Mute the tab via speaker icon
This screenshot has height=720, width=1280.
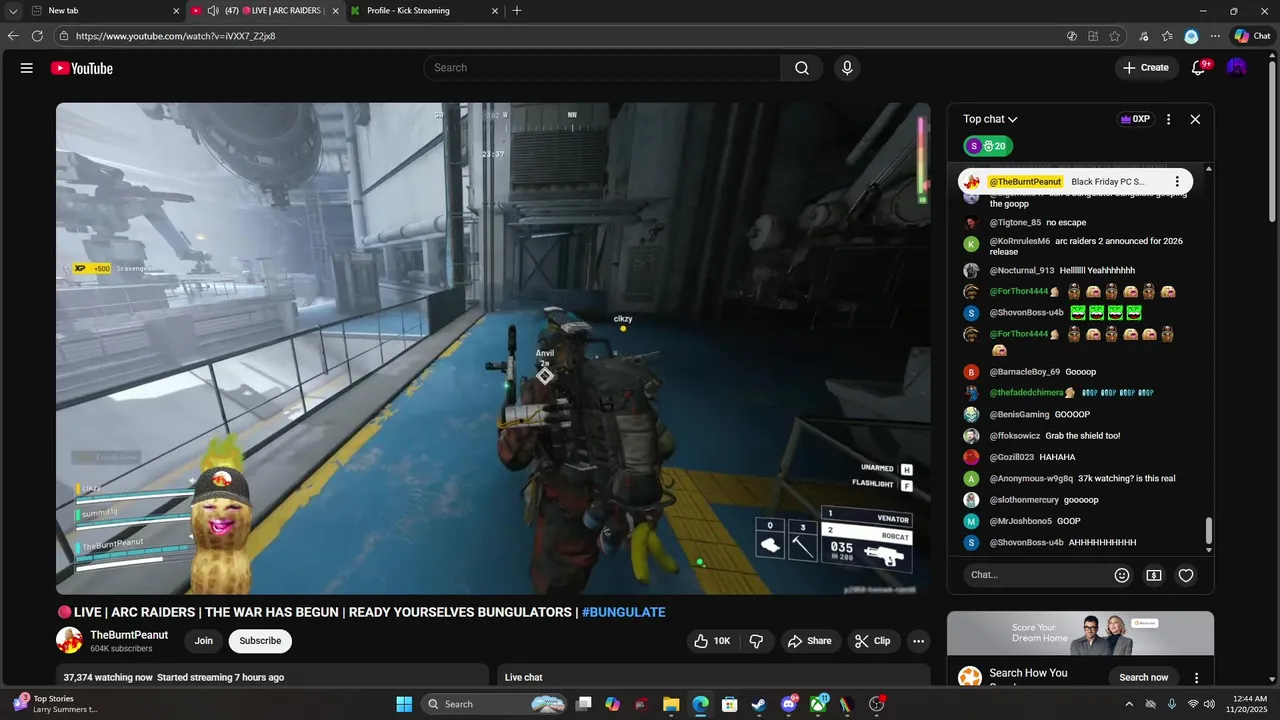point(213,11)
